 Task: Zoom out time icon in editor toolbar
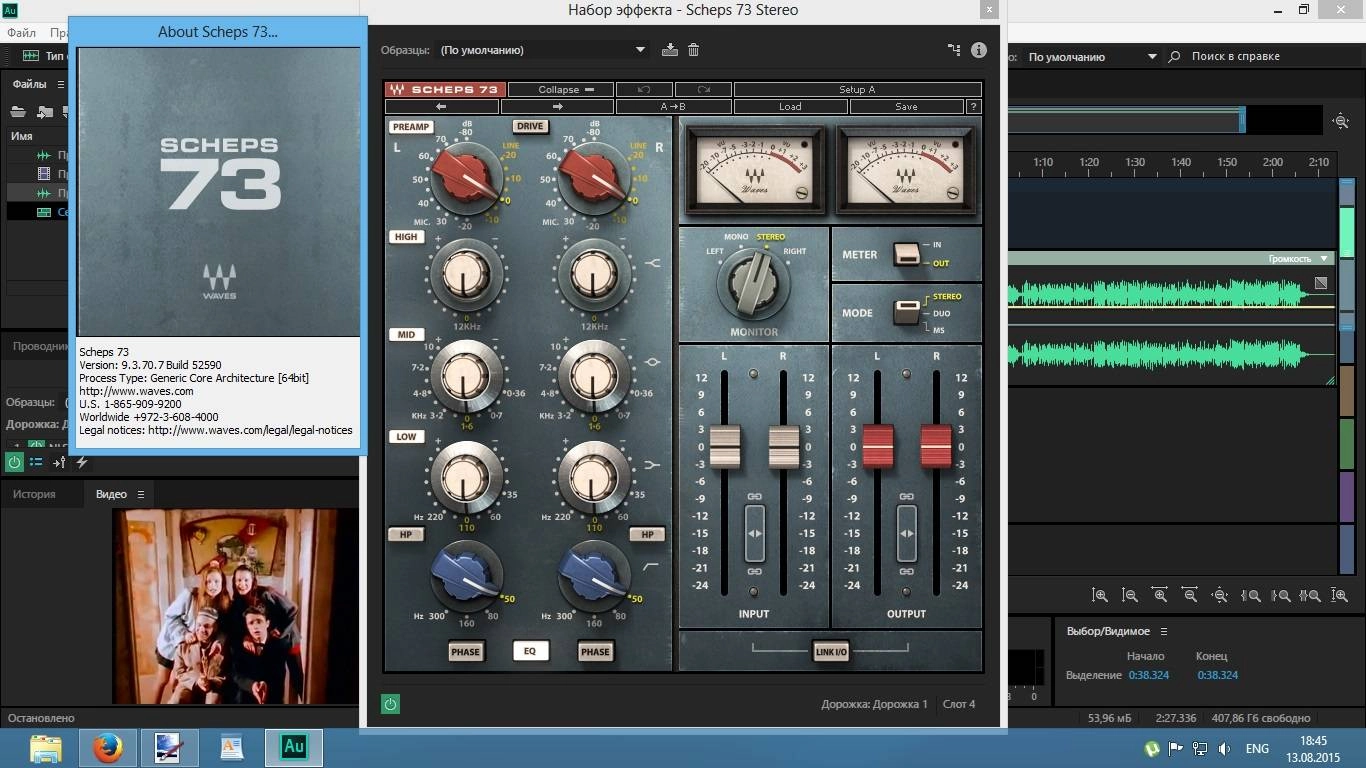(x=1190, y=595)
